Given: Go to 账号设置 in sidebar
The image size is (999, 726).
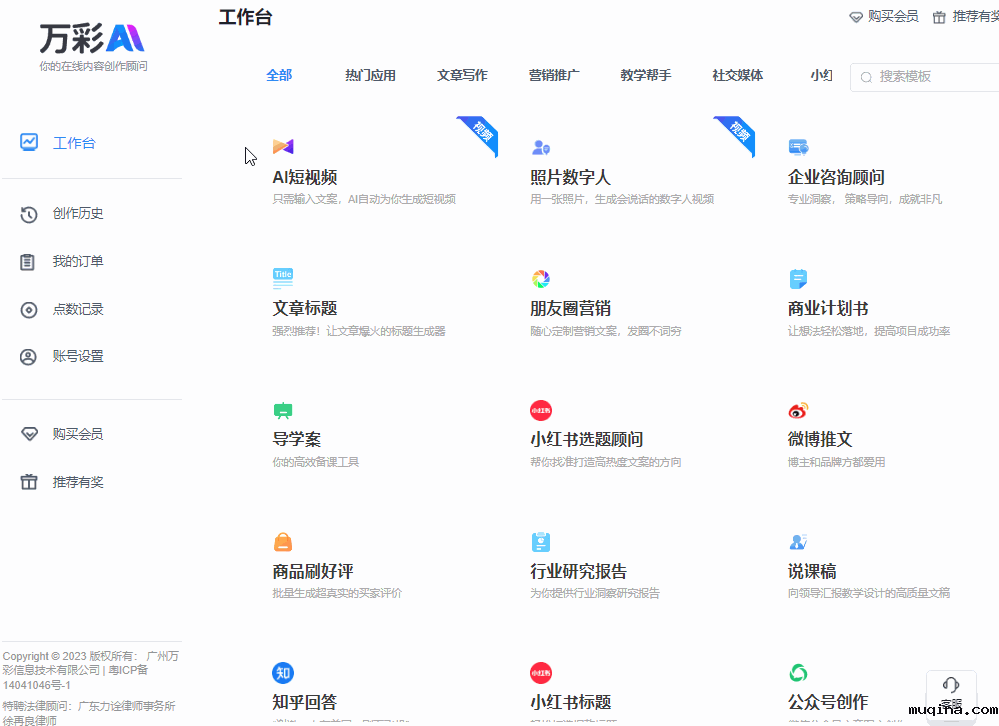Looking at the screenshot, I should pos(78,356).
